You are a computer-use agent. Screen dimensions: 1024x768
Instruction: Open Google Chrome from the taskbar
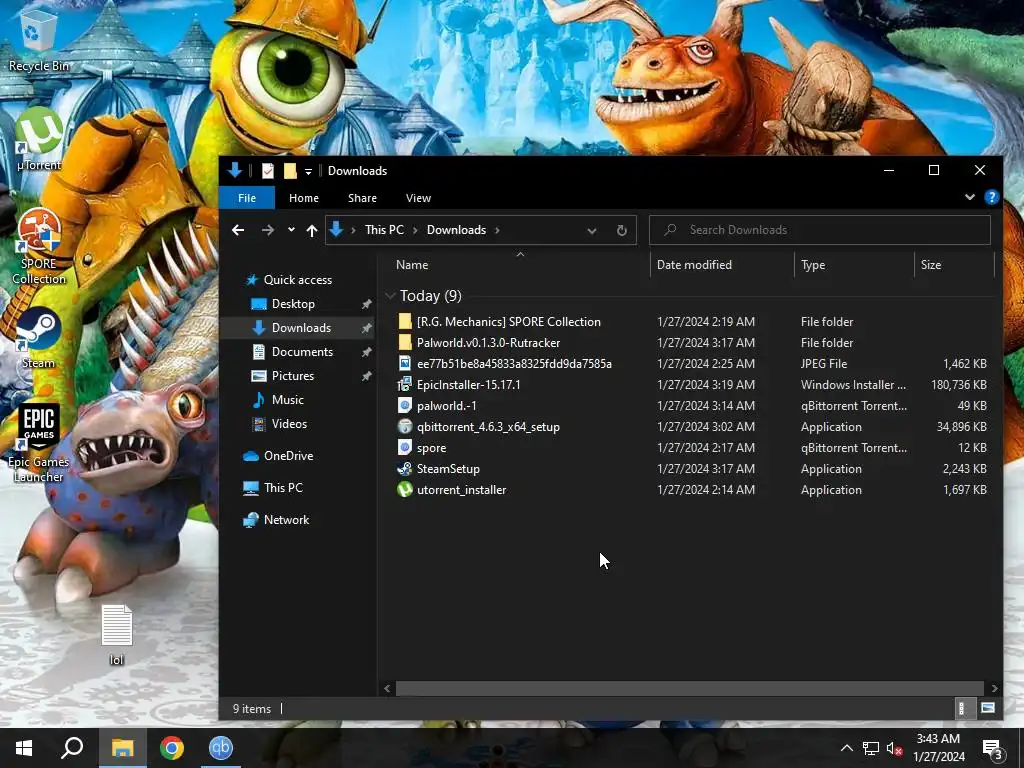pyautogui.click(x=172, y=748)
